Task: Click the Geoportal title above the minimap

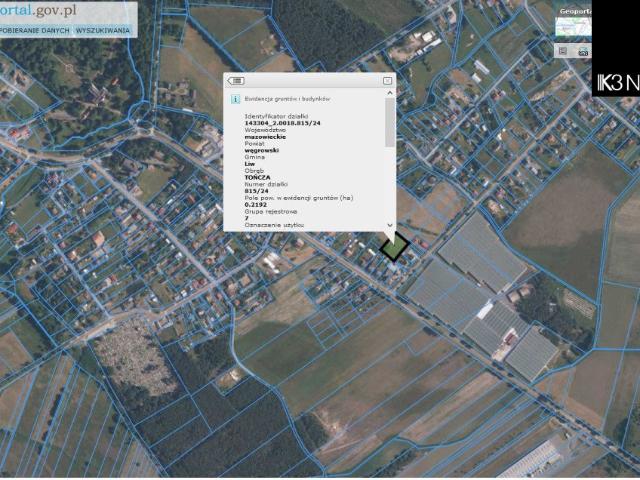Action: 576,11
